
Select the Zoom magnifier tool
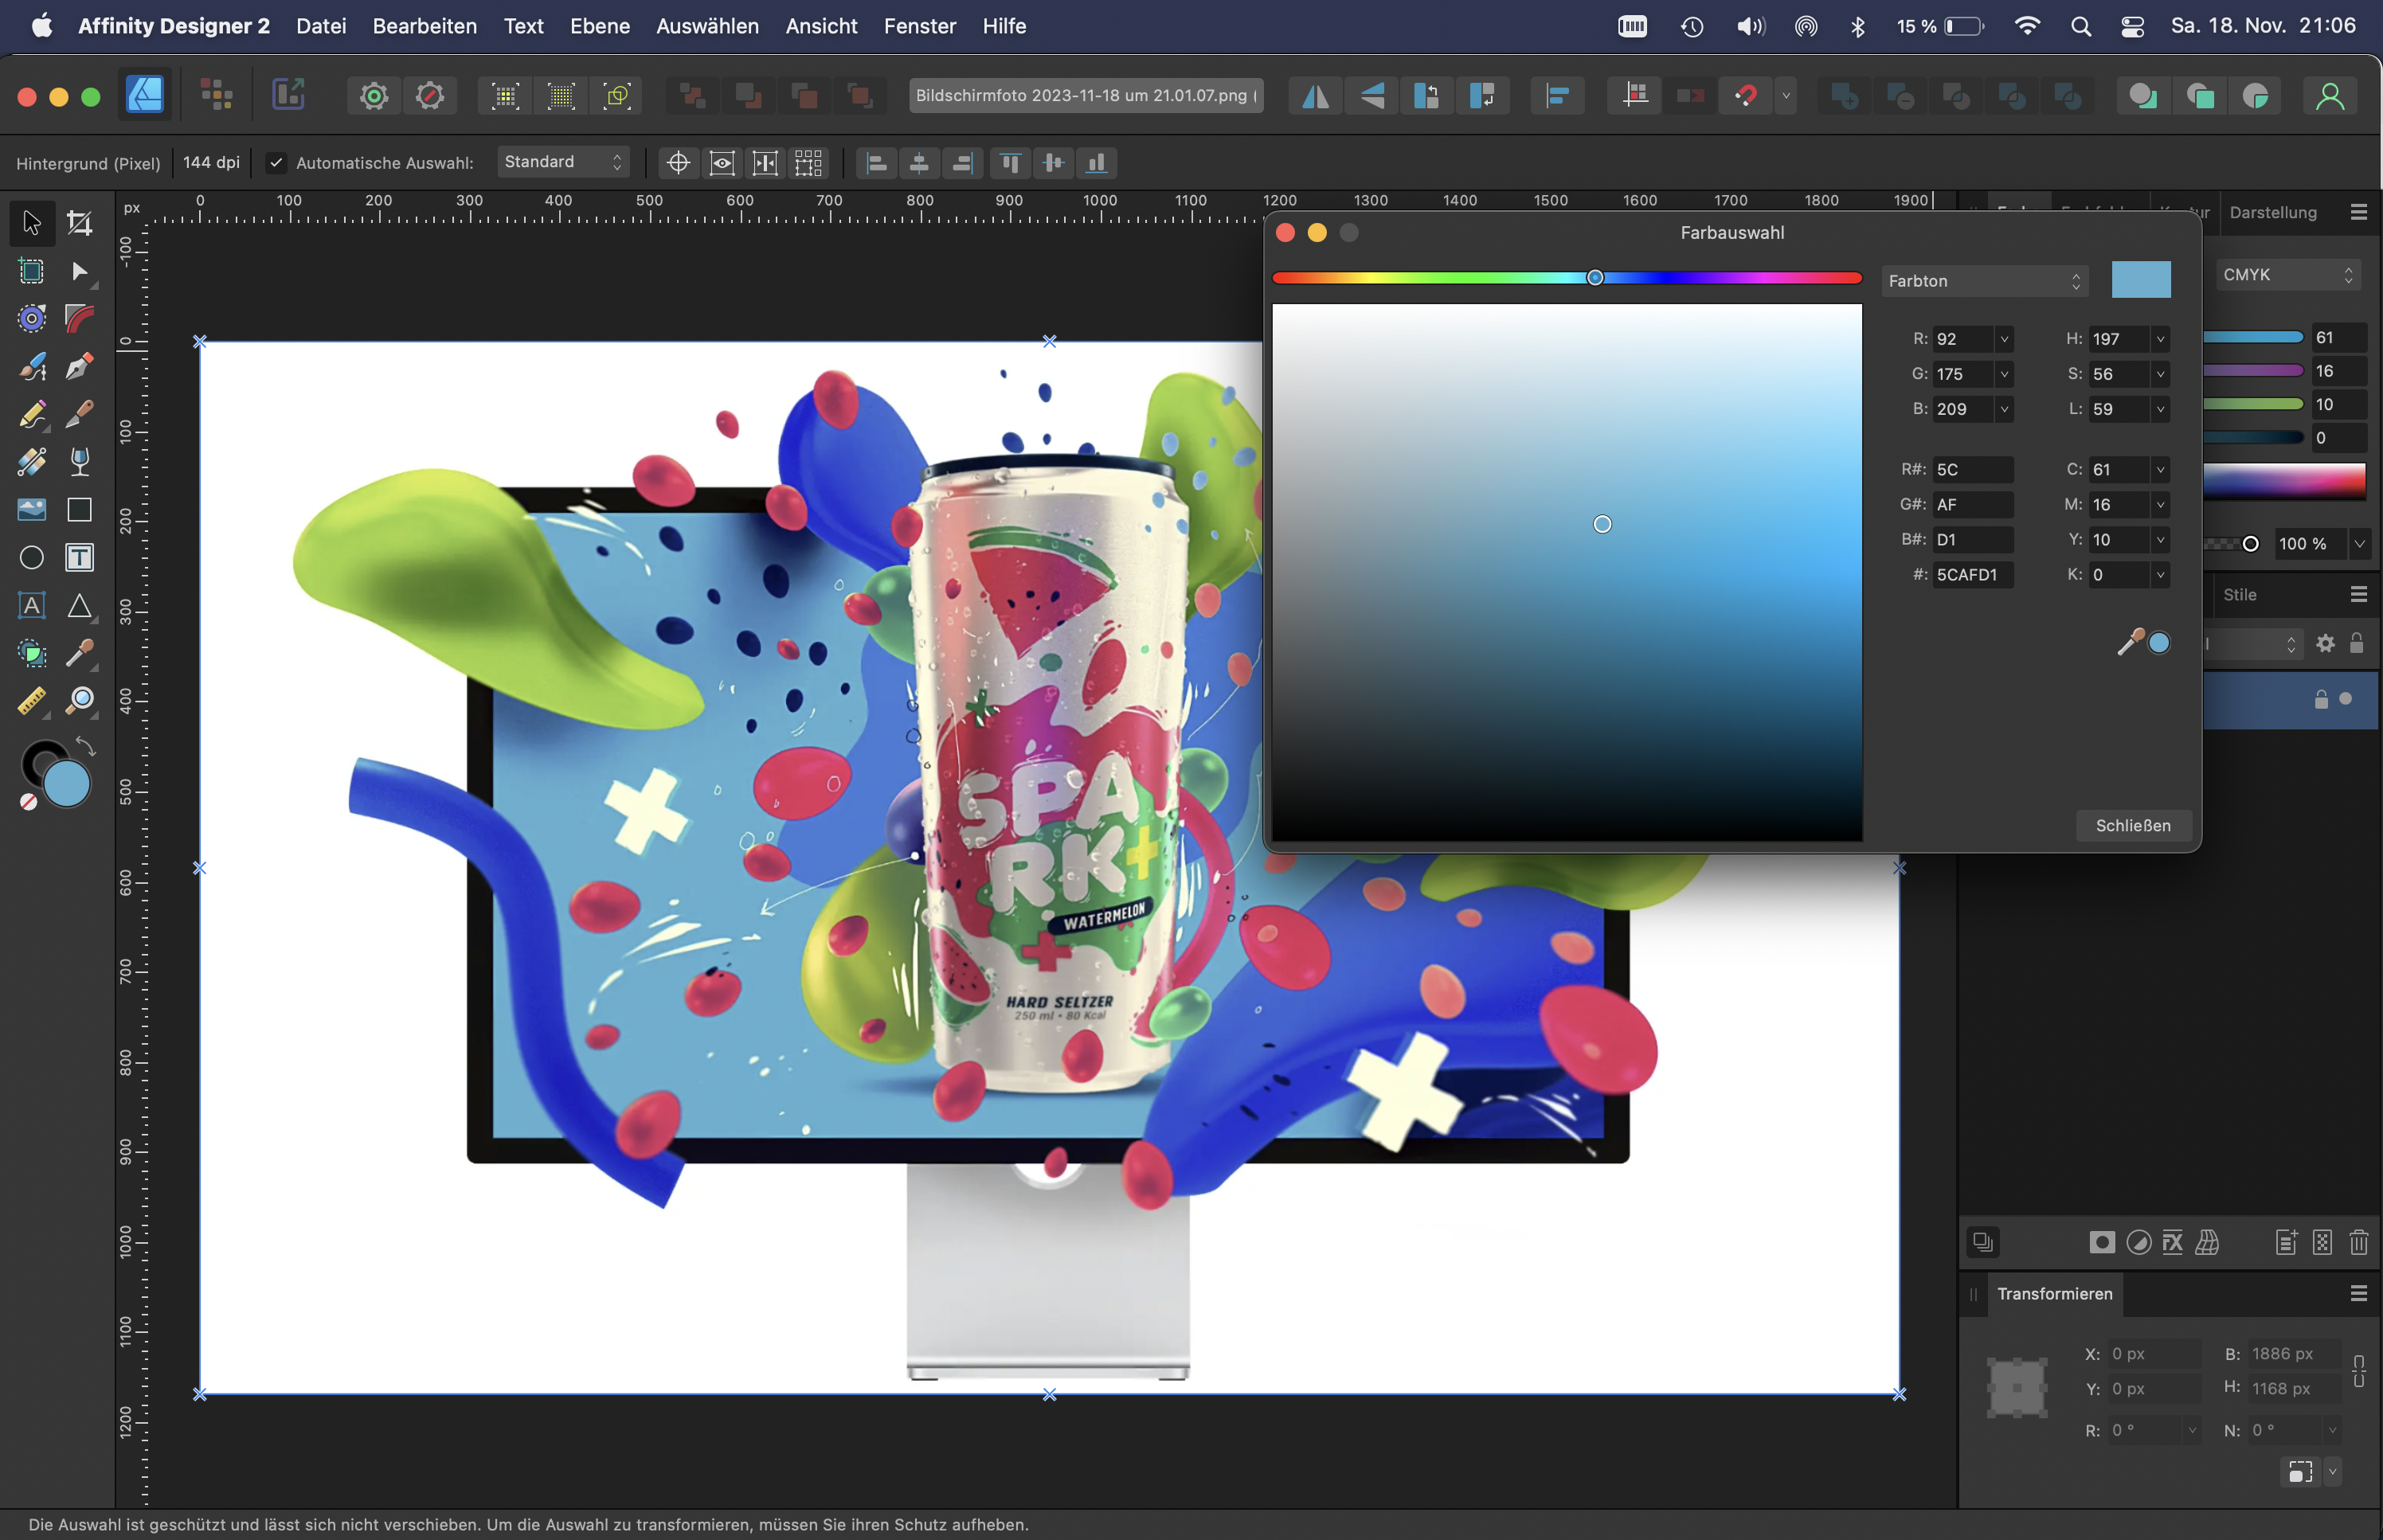[80, 701]
